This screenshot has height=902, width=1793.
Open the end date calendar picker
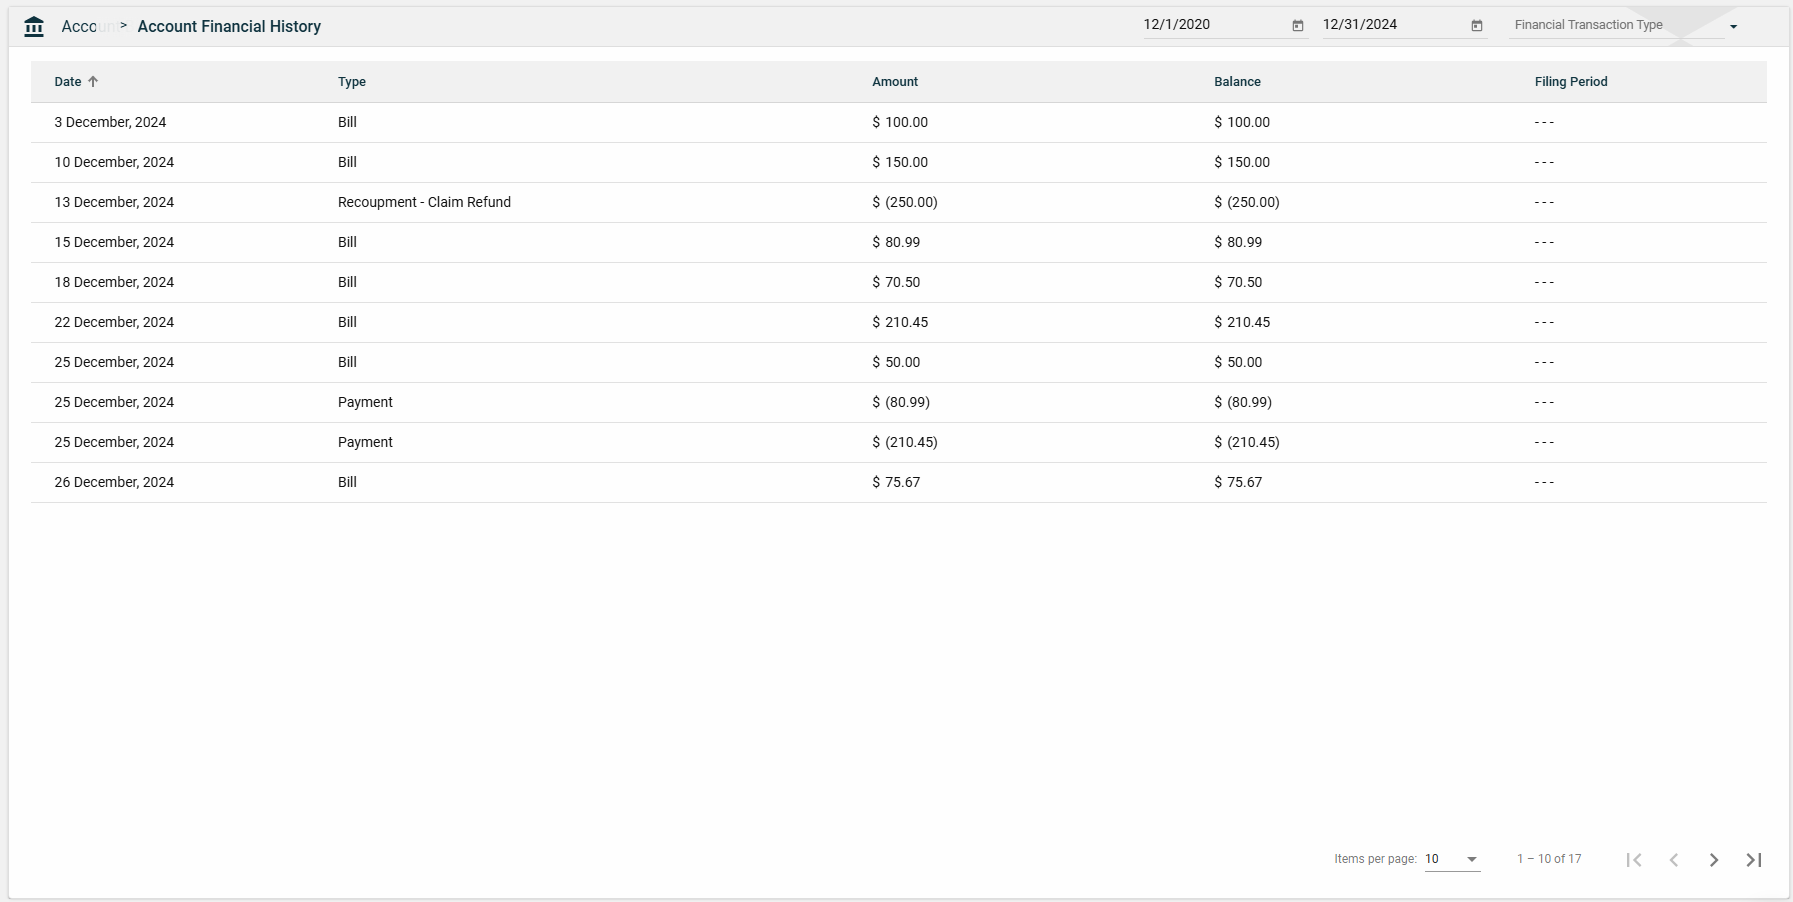[1477, 26]
